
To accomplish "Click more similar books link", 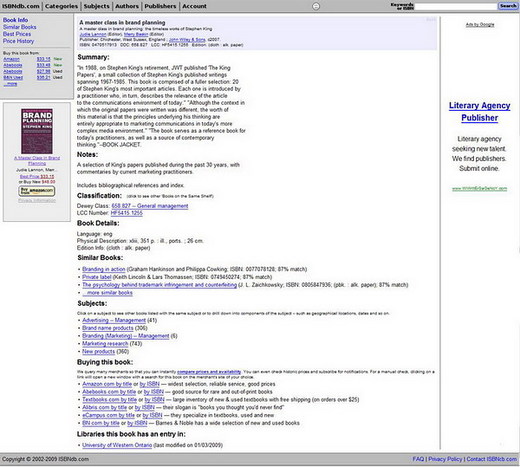I will pyautogui.click(x=107, y=293).
